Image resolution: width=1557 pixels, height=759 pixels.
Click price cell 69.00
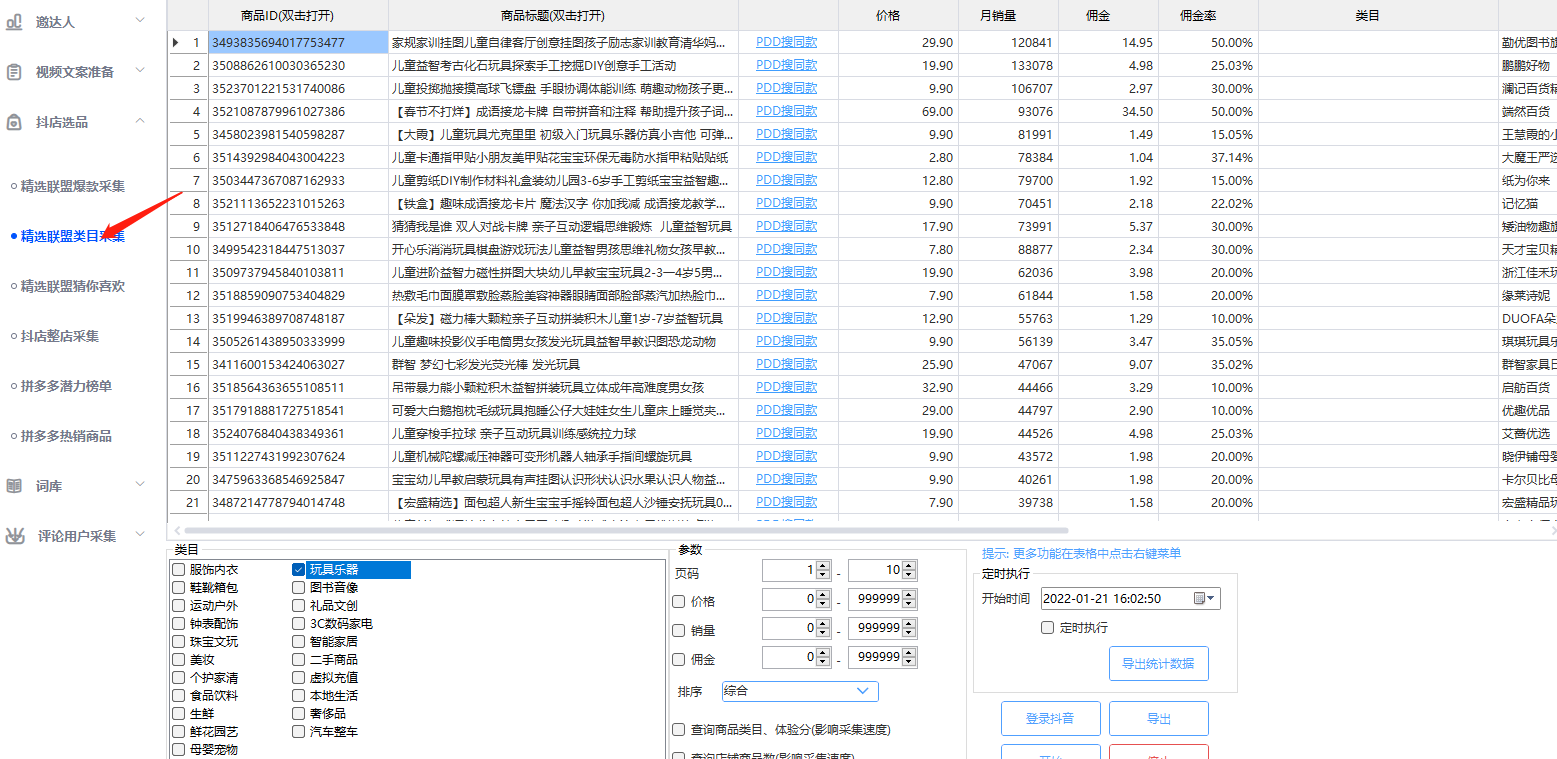pos(898,111)
